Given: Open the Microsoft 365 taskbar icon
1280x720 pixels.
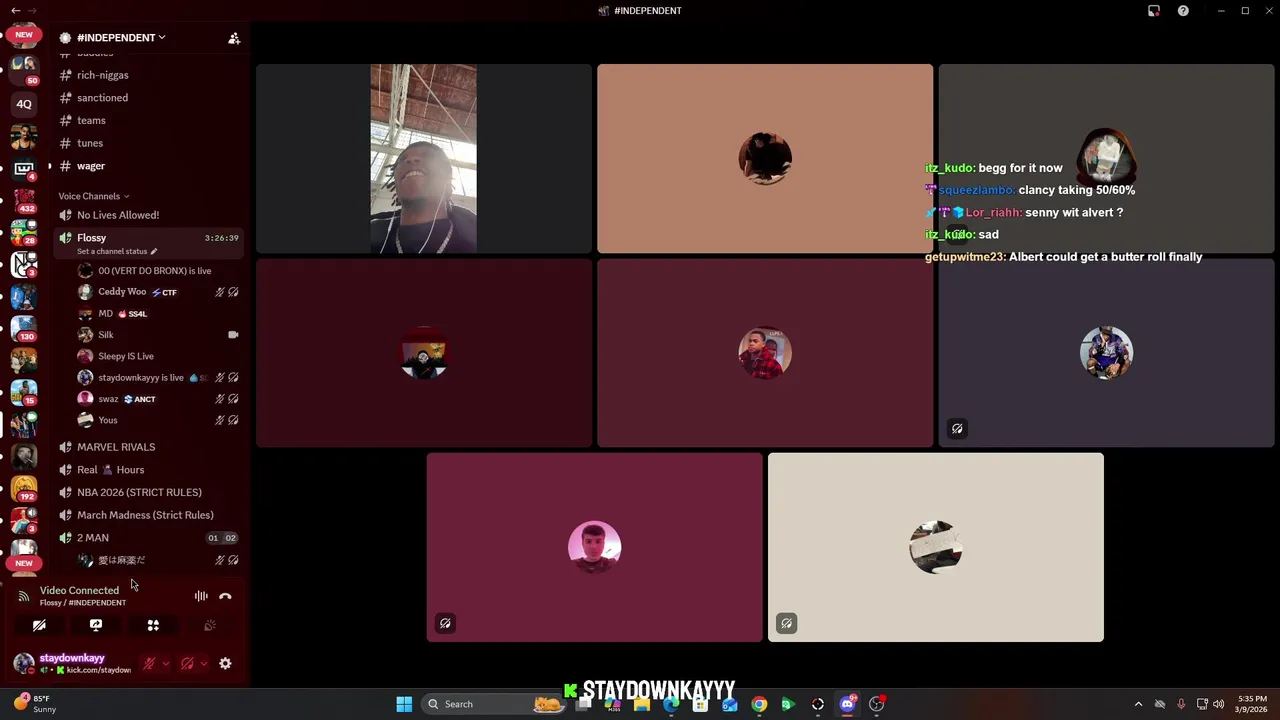Looking at the screenshot, I should [612, 704].
